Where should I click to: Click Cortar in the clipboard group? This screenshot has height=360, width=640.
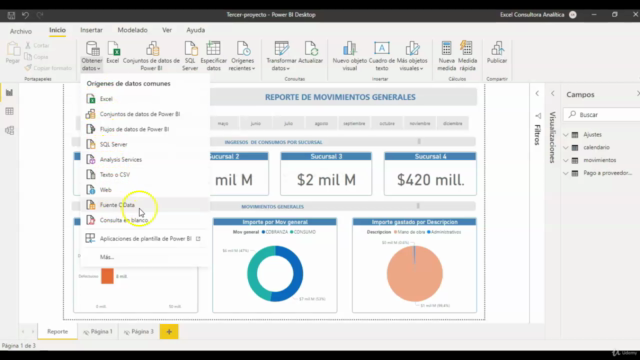click(37, 45)
